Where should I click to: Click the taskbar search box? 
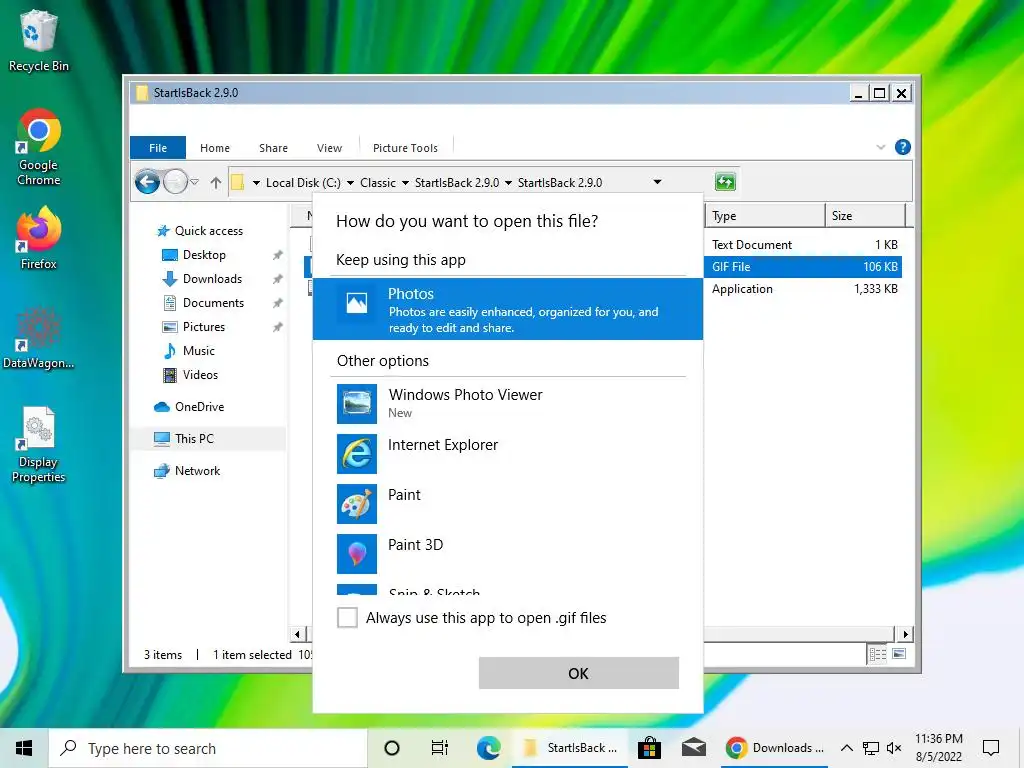[x=208, y=748]
